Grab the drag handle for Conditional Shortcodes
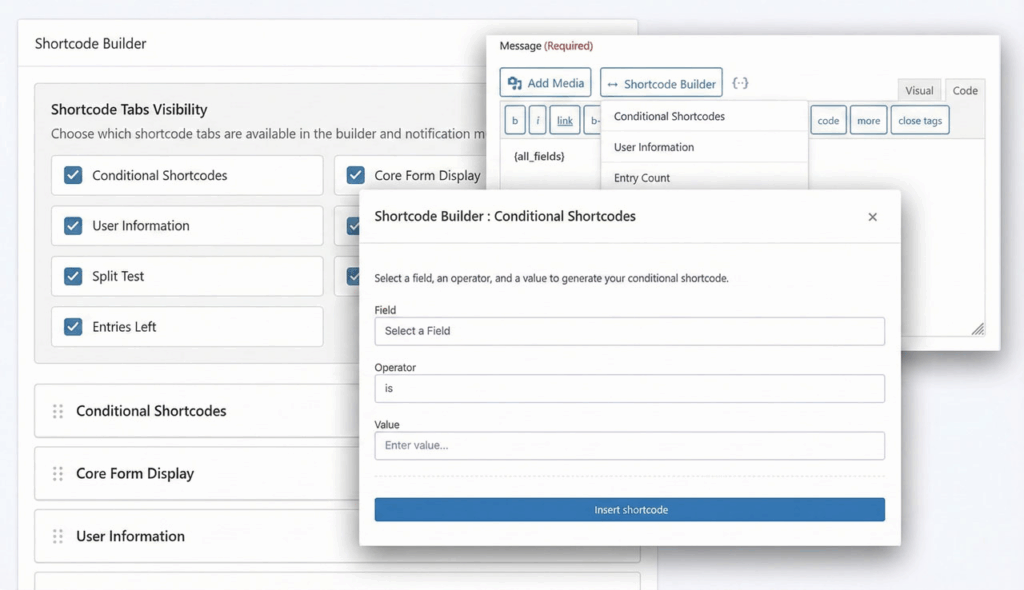The width and height of the screenshot is (1024, 590). point(58,411)
